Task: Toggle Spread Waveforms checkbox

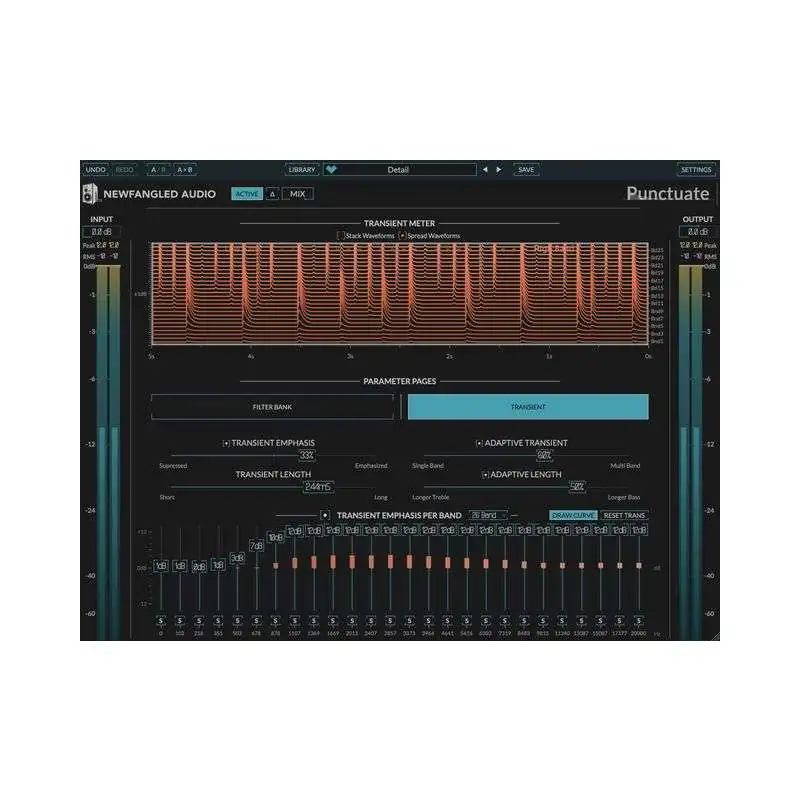Action: (402, 236)
